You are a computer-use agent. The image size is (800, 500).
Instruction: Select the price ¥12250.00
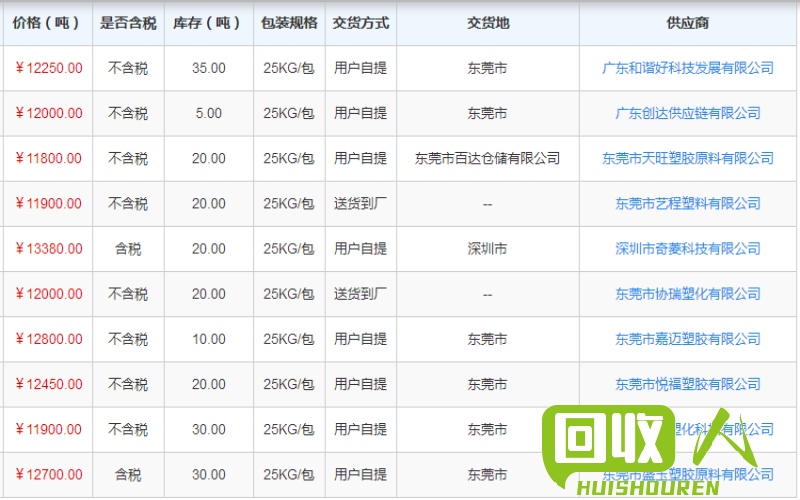coord(48,68)
